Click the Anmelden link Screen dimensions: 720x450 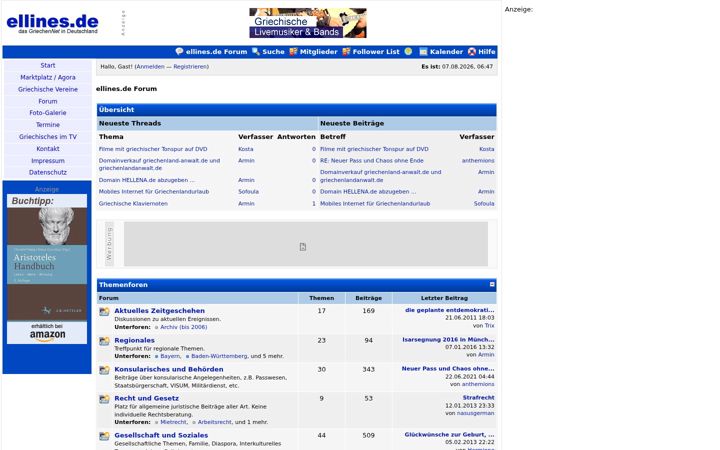pyautogui.click(x=150, y=67)
